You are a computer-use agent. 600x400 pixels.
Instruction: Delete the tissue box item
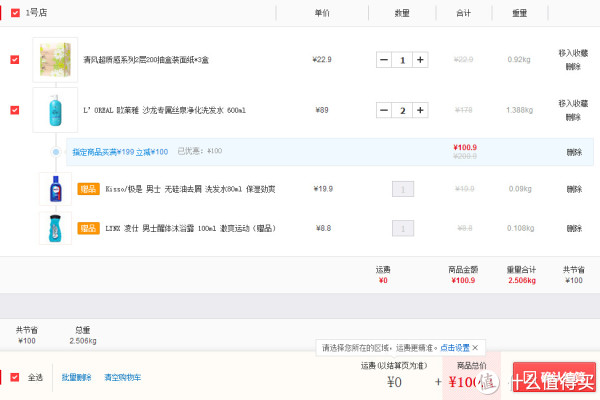click(x=573, y=67)
